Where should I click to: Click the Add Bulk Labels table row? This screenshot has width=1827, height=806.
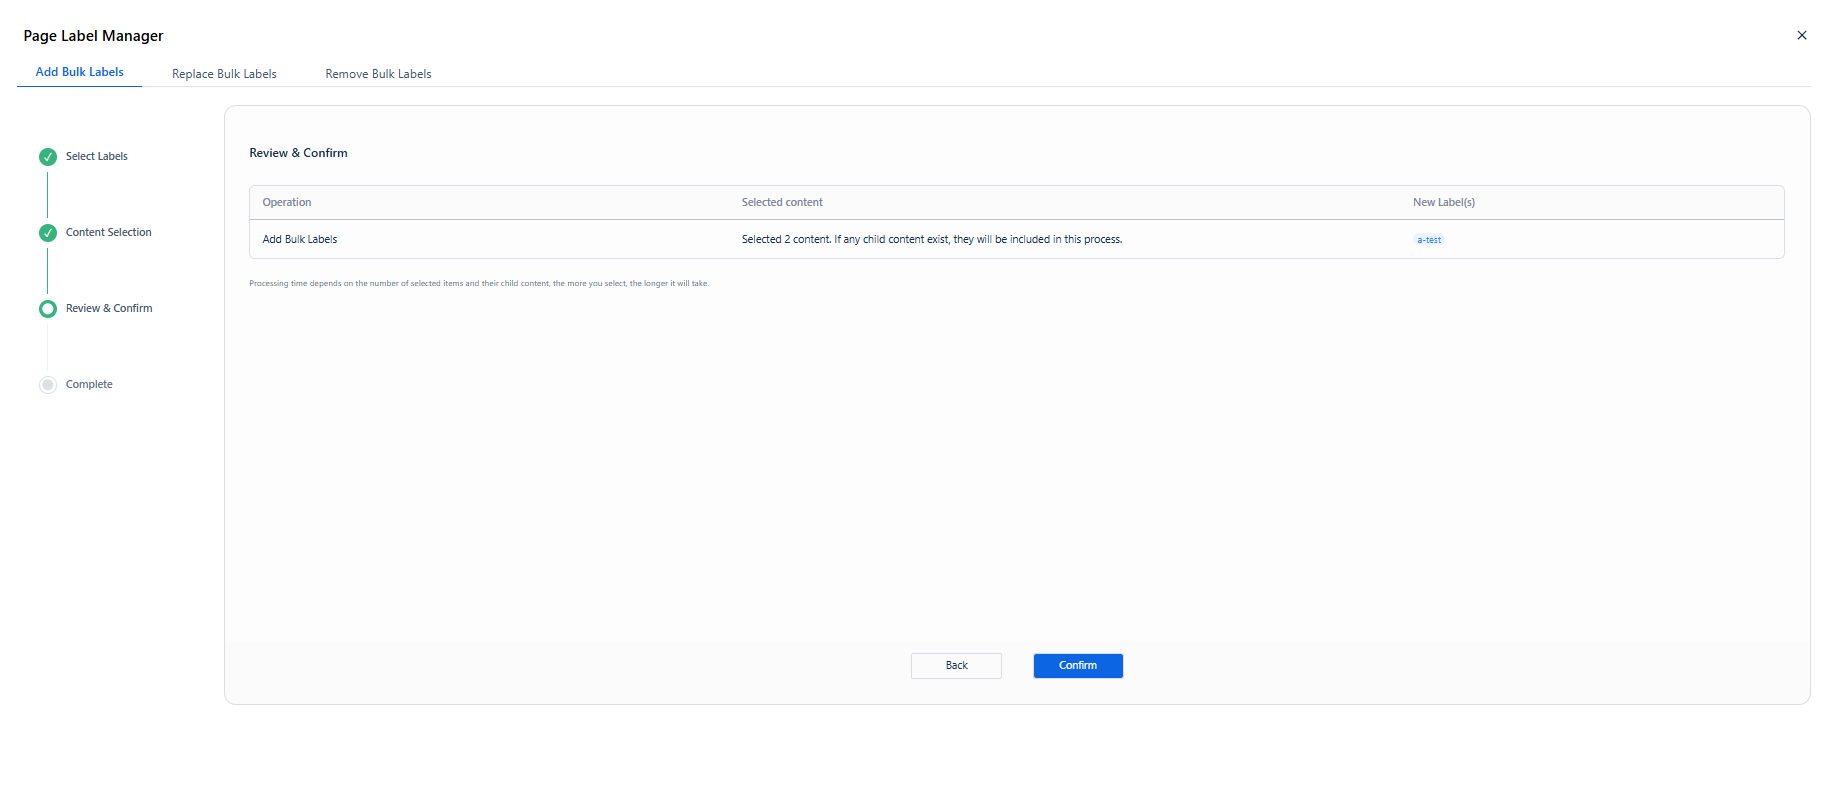click(1016, 240)
